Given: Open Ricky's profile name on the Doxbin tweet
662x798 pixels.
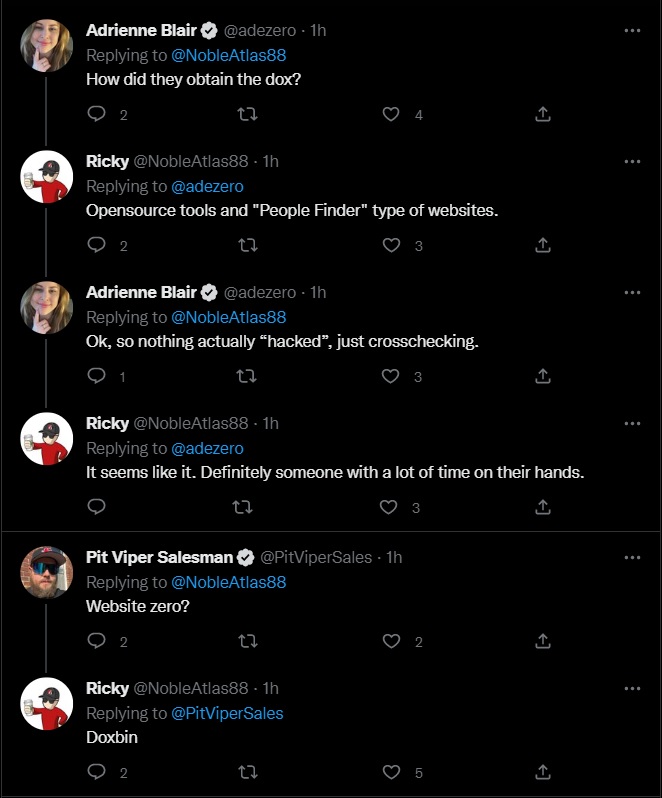Looking at the screenshot, I should coord(107,688).
